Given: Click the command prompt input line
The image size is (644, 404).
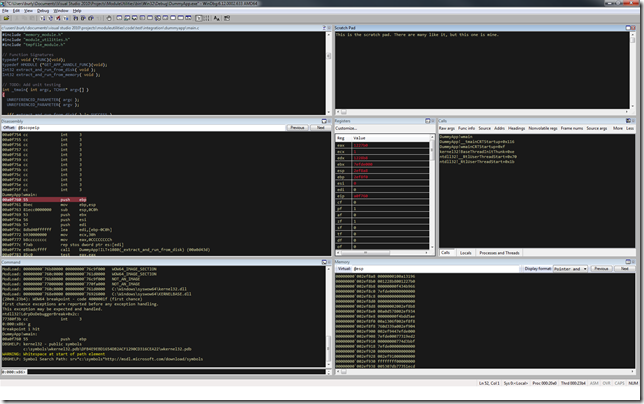Looking at the screenshot, I should pos(177,372).
